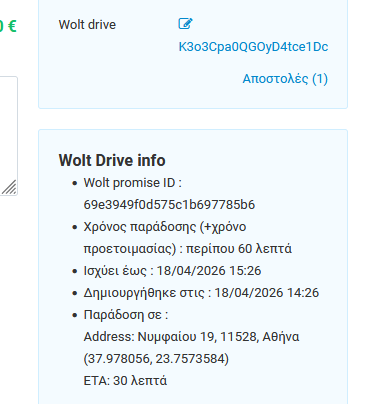
Task: Click the textarea resize handle corner
Action: (x=9, y=187)
